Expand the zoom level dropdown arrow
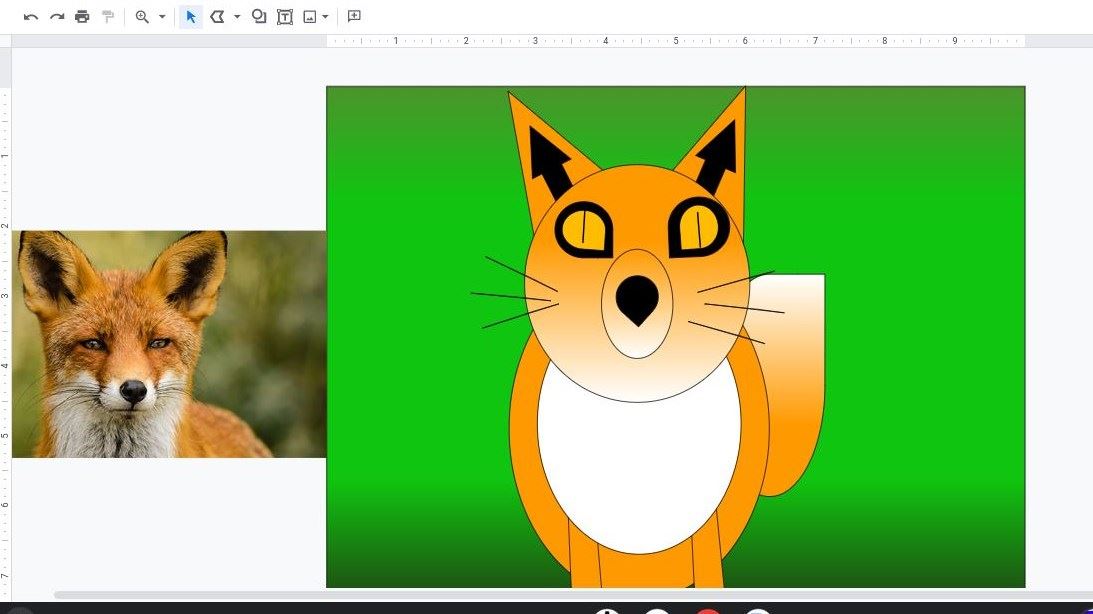The image size is (1093, 614). [162, 17]
